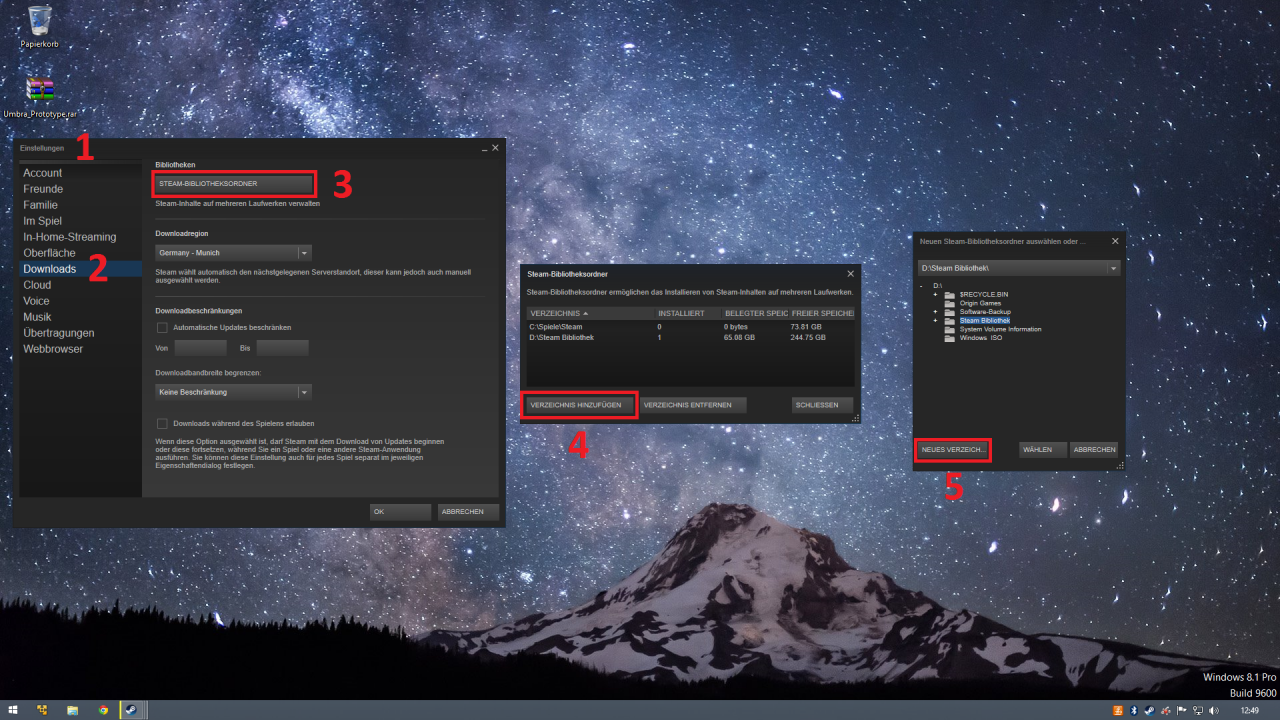Click ABBRECHEN in the folder chooser dialog
Screen dimensions: 1280x720
point(1095,450)
